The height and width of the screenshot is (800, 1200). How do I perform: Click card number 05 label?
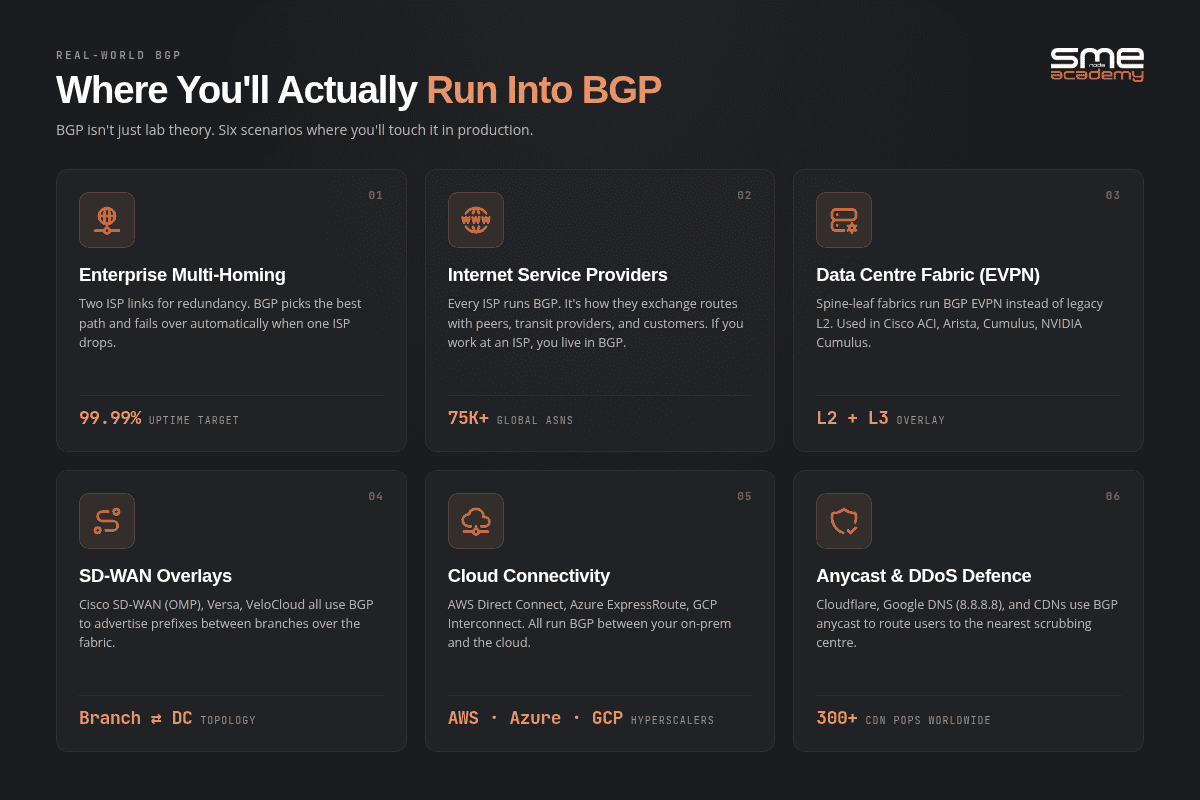(x=744, y=496)
